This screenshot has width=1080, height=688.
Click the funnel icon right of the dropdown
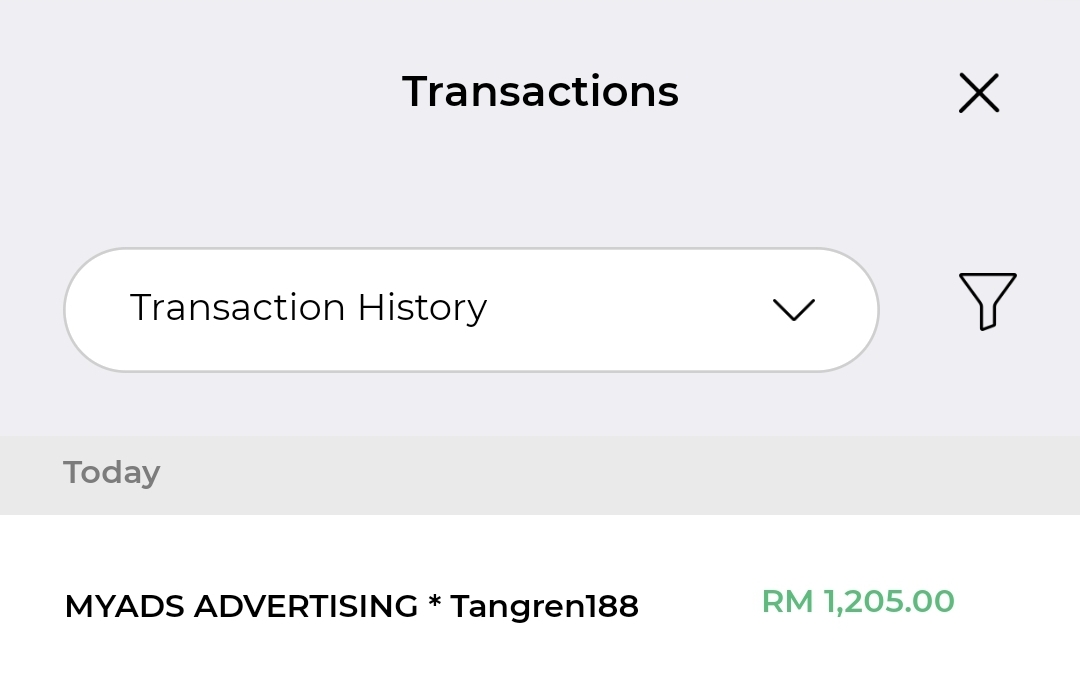tap(987, 300)
